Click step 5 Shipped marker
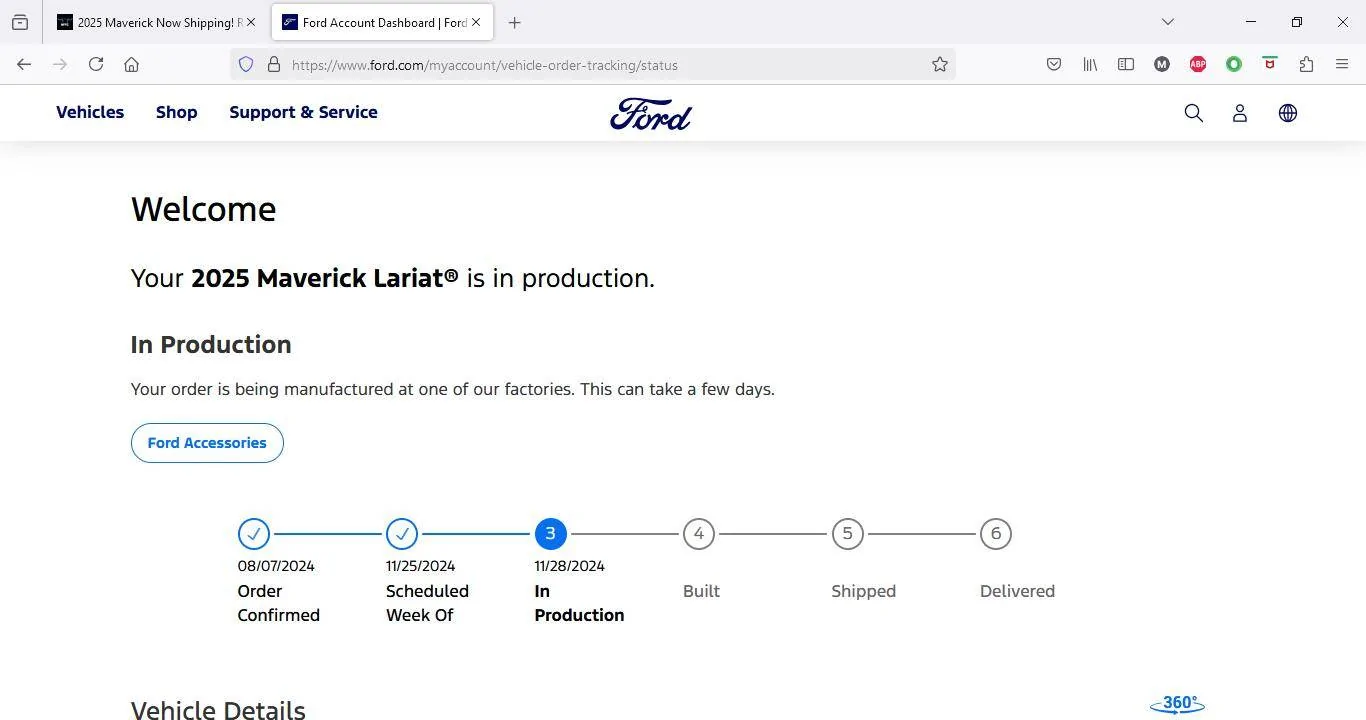Image resolution: width=1366 pixels, height=720 pixels. click(847, 534)
